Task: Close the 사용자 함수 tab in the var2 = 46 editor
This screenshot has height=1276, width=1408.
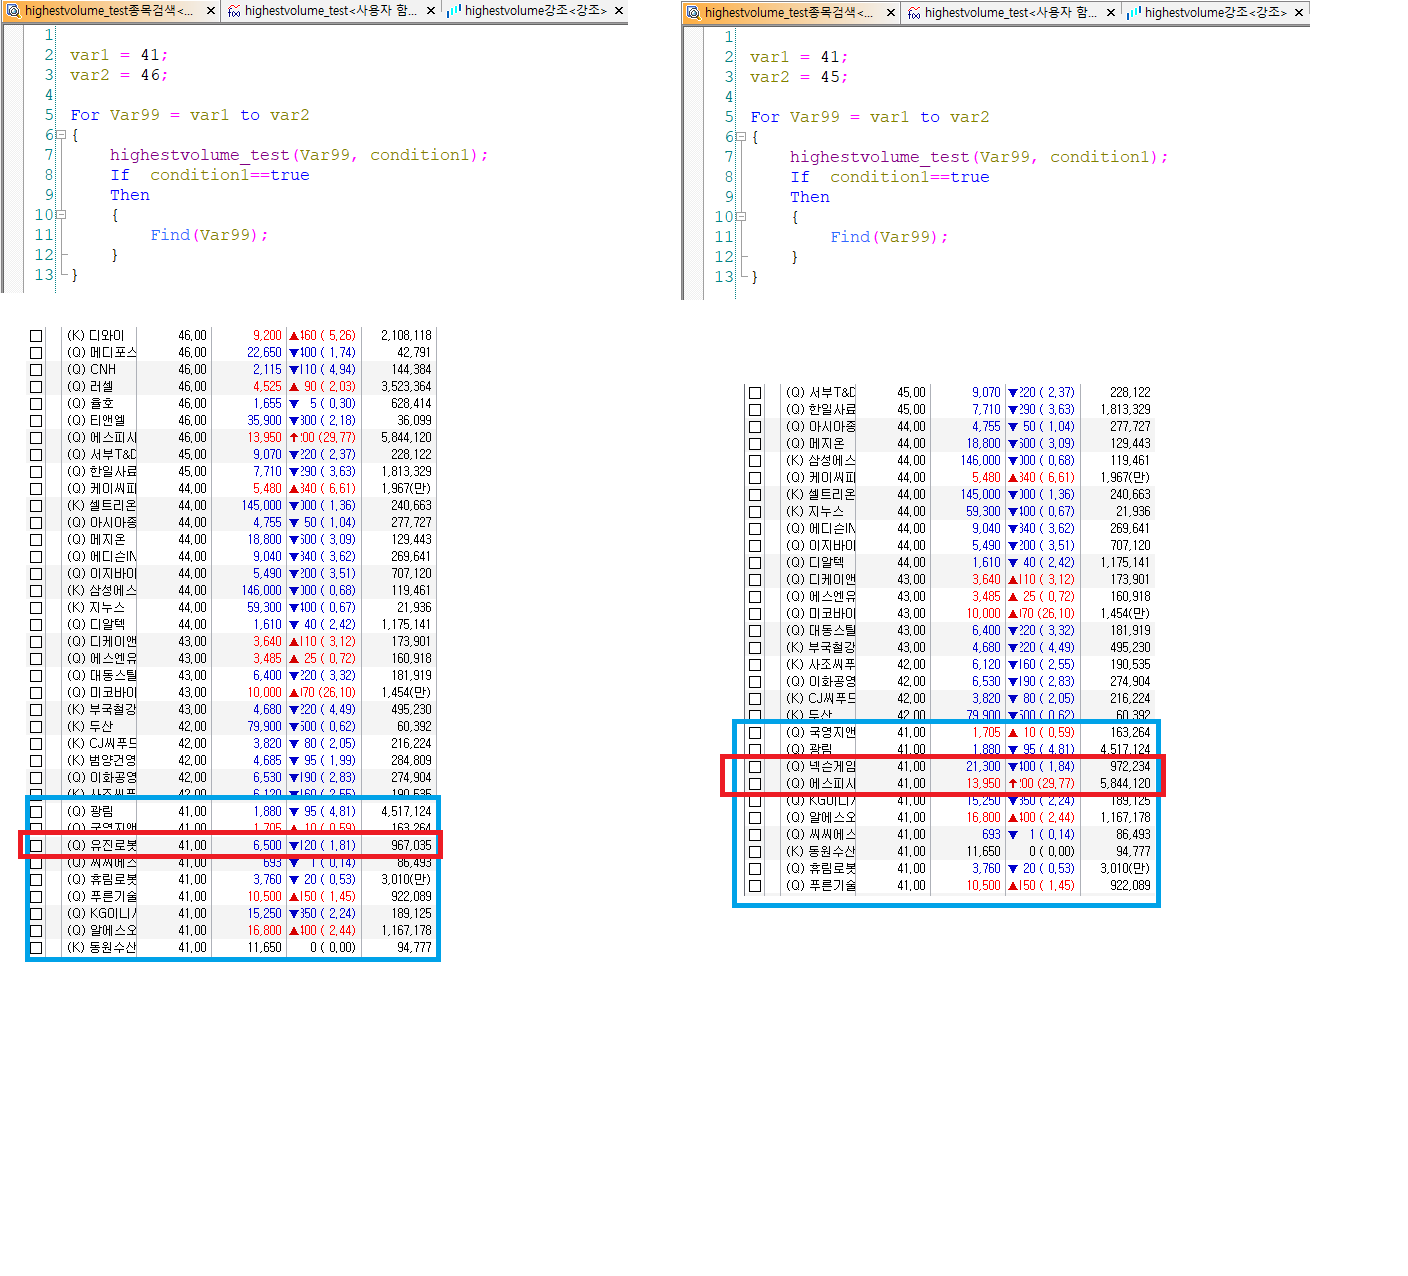Action: 431,11
